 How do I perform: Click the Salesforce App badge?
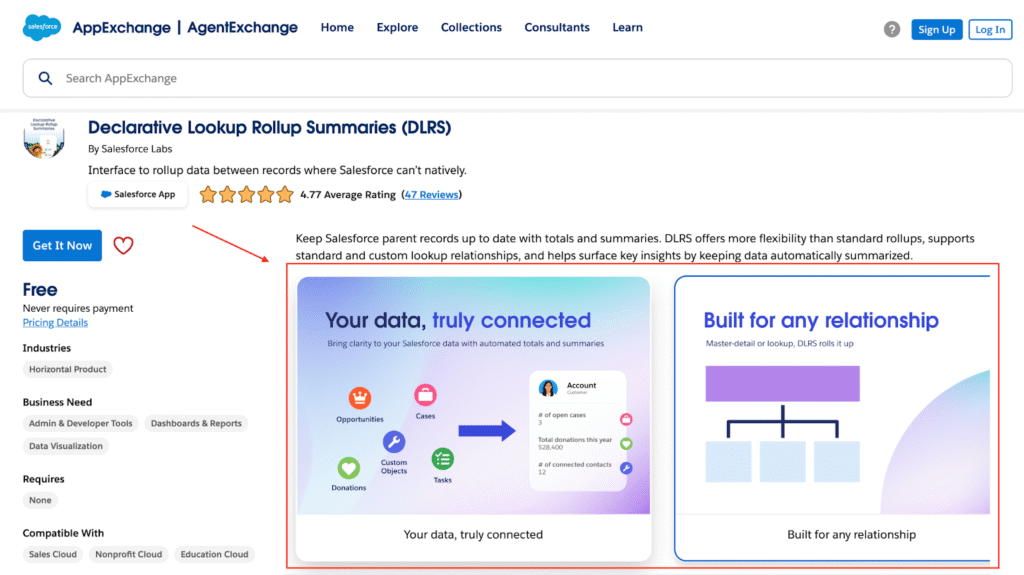click(x=138, y=195)
